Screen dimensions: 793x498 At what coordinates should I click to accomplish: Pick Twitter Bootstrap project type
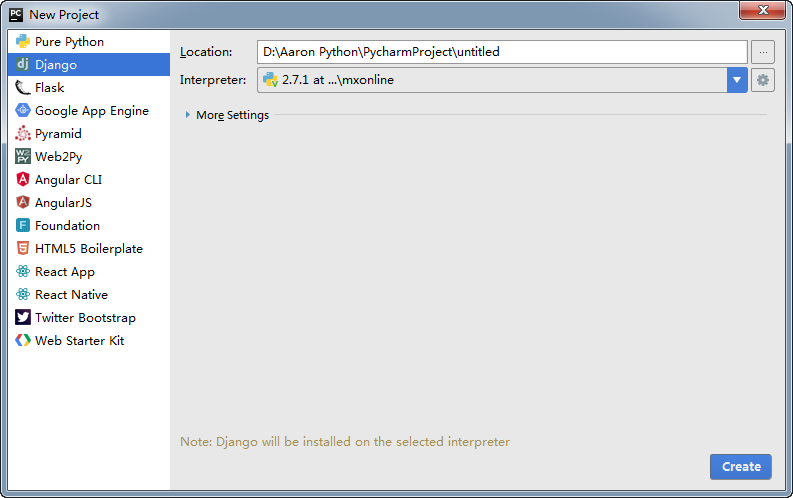(x=89, y=318)
